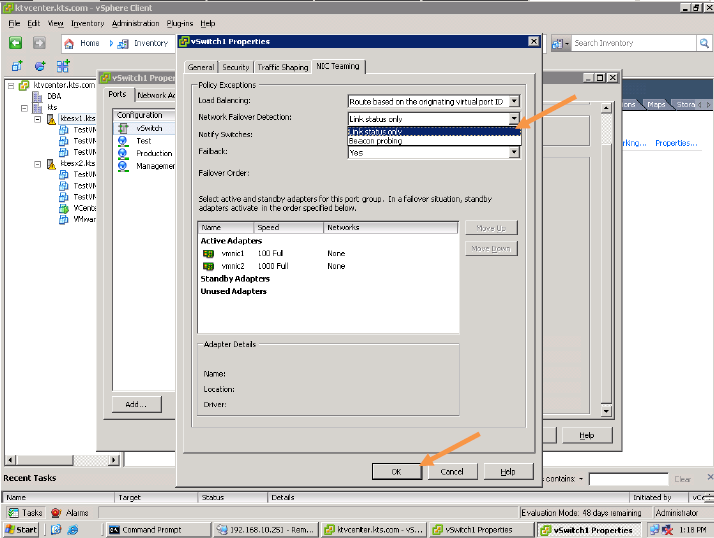Click the vmnic2 adapter icon
The width and height of the screenshot is (714, 538).
209,266
